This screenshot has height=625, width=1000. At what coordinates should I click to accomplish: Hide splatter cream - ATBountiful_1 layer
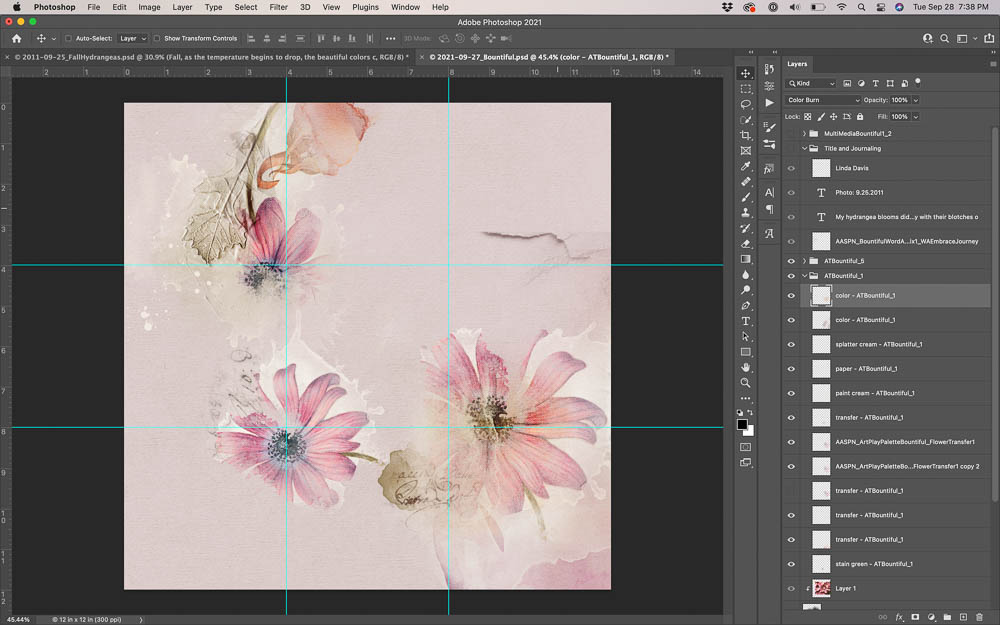tap(791, 344)
